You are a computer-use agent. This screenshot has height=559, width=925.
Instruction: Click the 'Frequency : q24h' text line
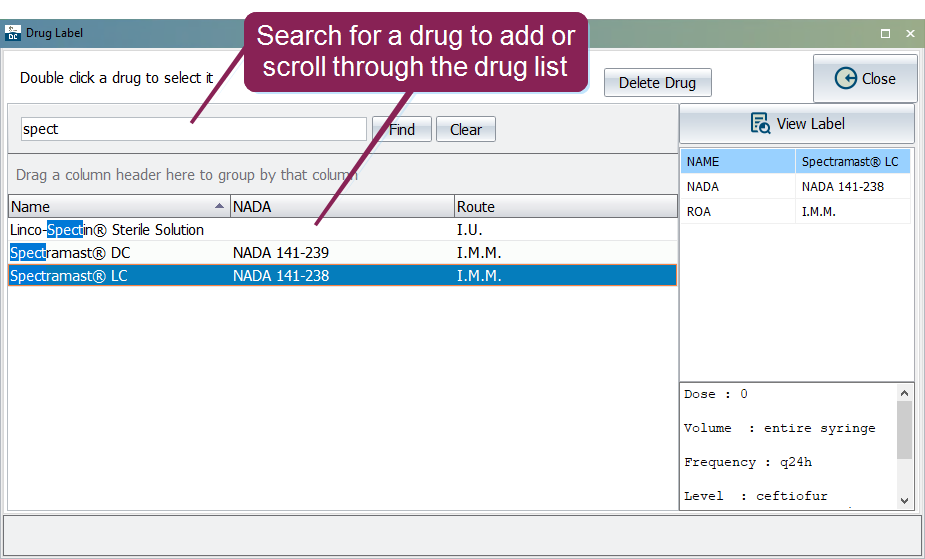[x=748, y=462]
